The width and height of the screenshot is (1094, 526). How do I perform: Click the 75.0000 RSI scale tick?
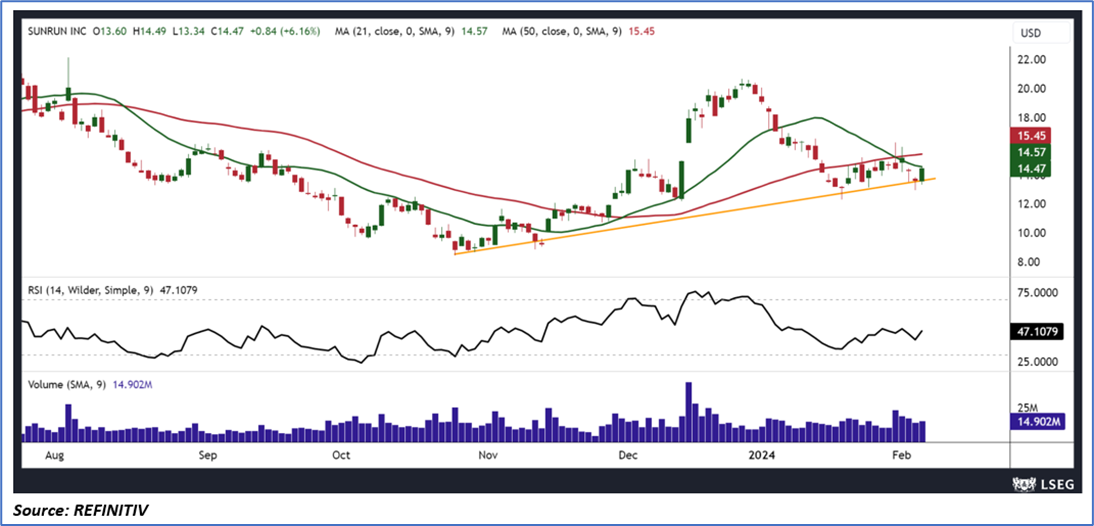[x=1039, y=293]
